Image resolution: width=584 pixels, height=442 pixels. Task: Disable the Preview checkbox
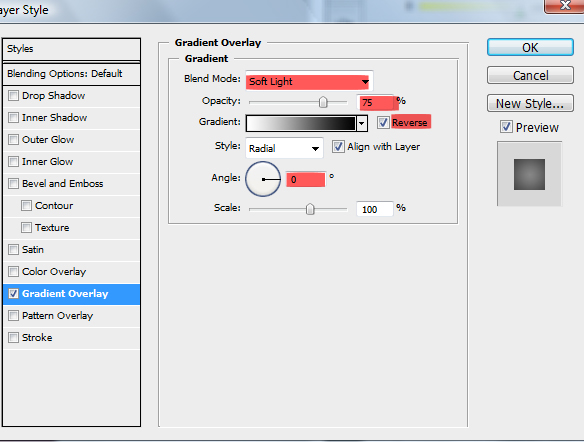pyautogui.click(x=506, y=127)
